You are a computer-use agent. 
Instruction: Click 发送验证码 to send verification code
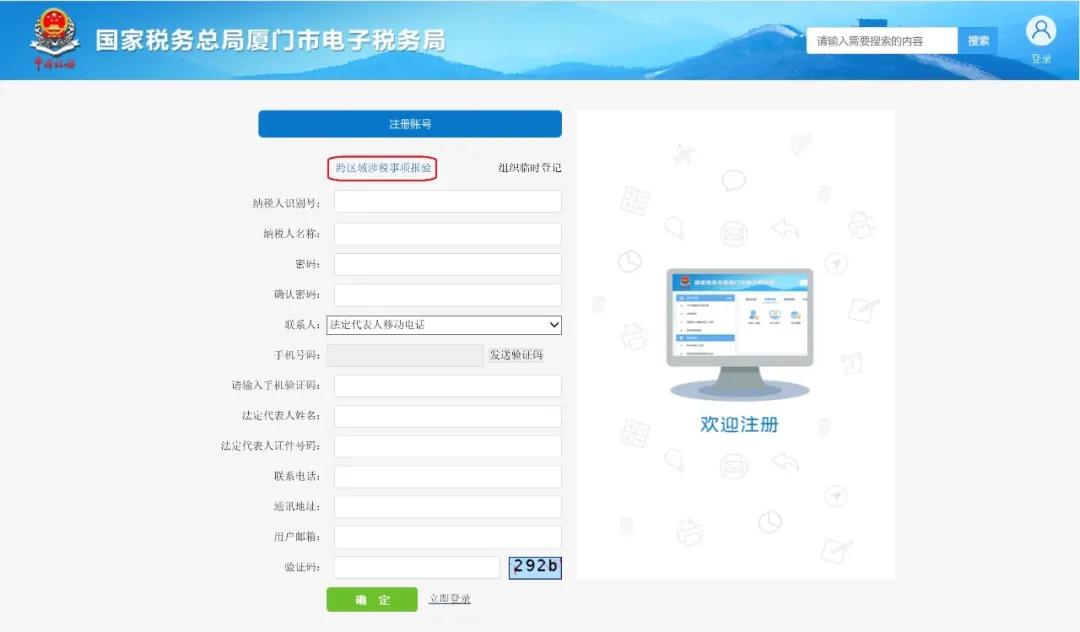(x=516, y=355)
